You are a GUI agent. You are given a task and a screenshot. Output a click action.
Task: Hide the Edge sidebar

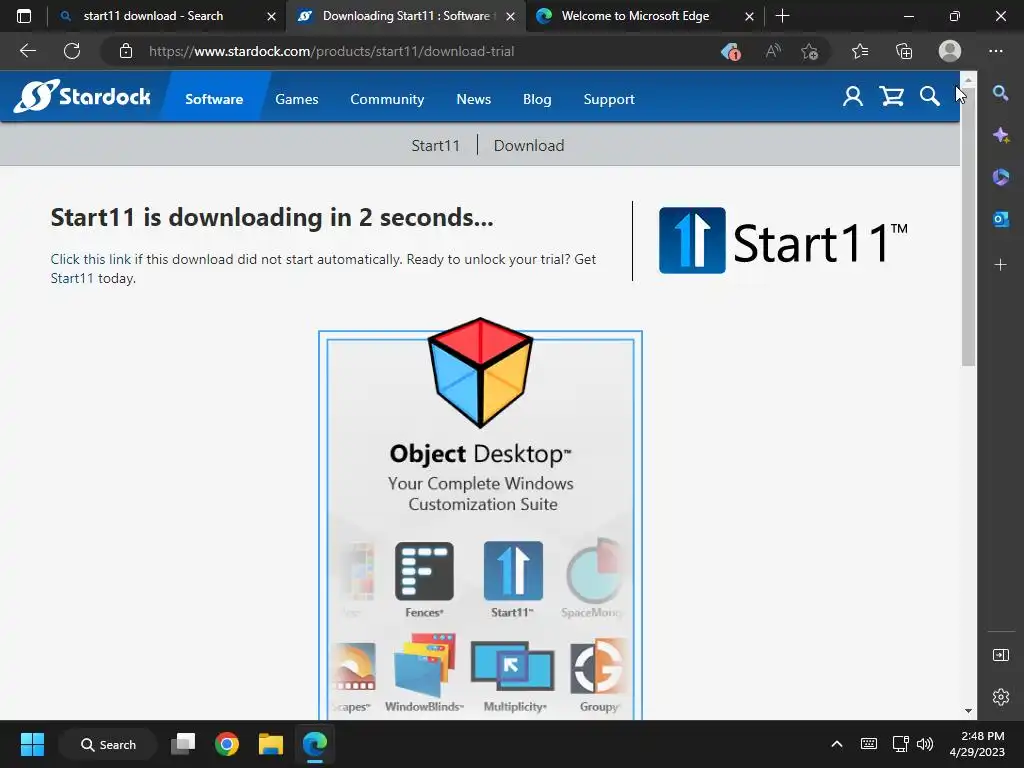tap(1000, 655)
